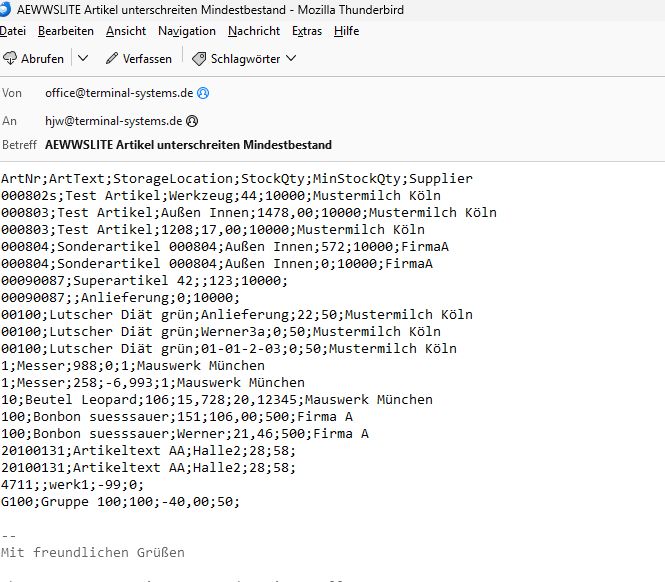Click the Thunderbird logo in title bar

click(7, 8)
